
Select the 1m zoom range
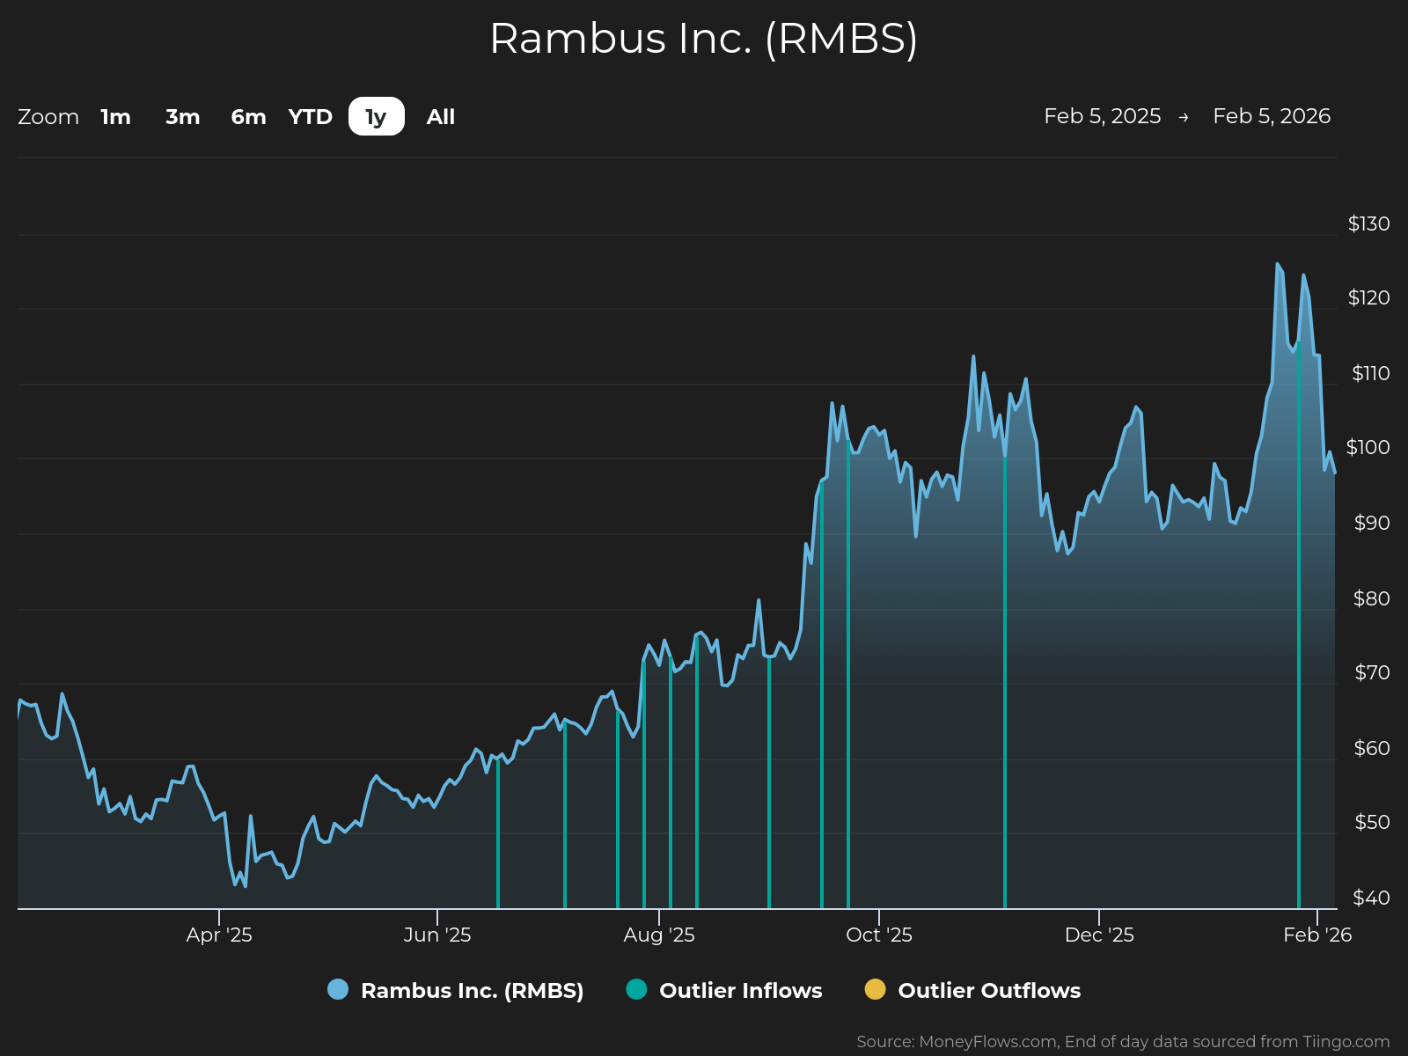tap(116, 117)
